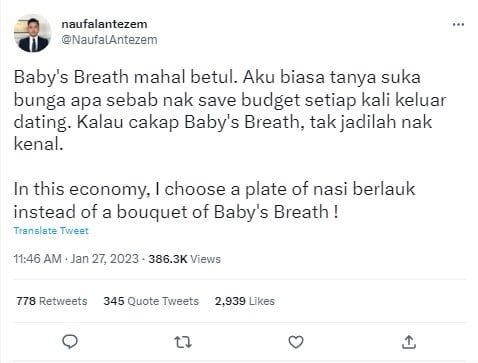Click the word 'budget' in the tweet
The width and height of the screenshot is (478, 363).
coord(271,100)
